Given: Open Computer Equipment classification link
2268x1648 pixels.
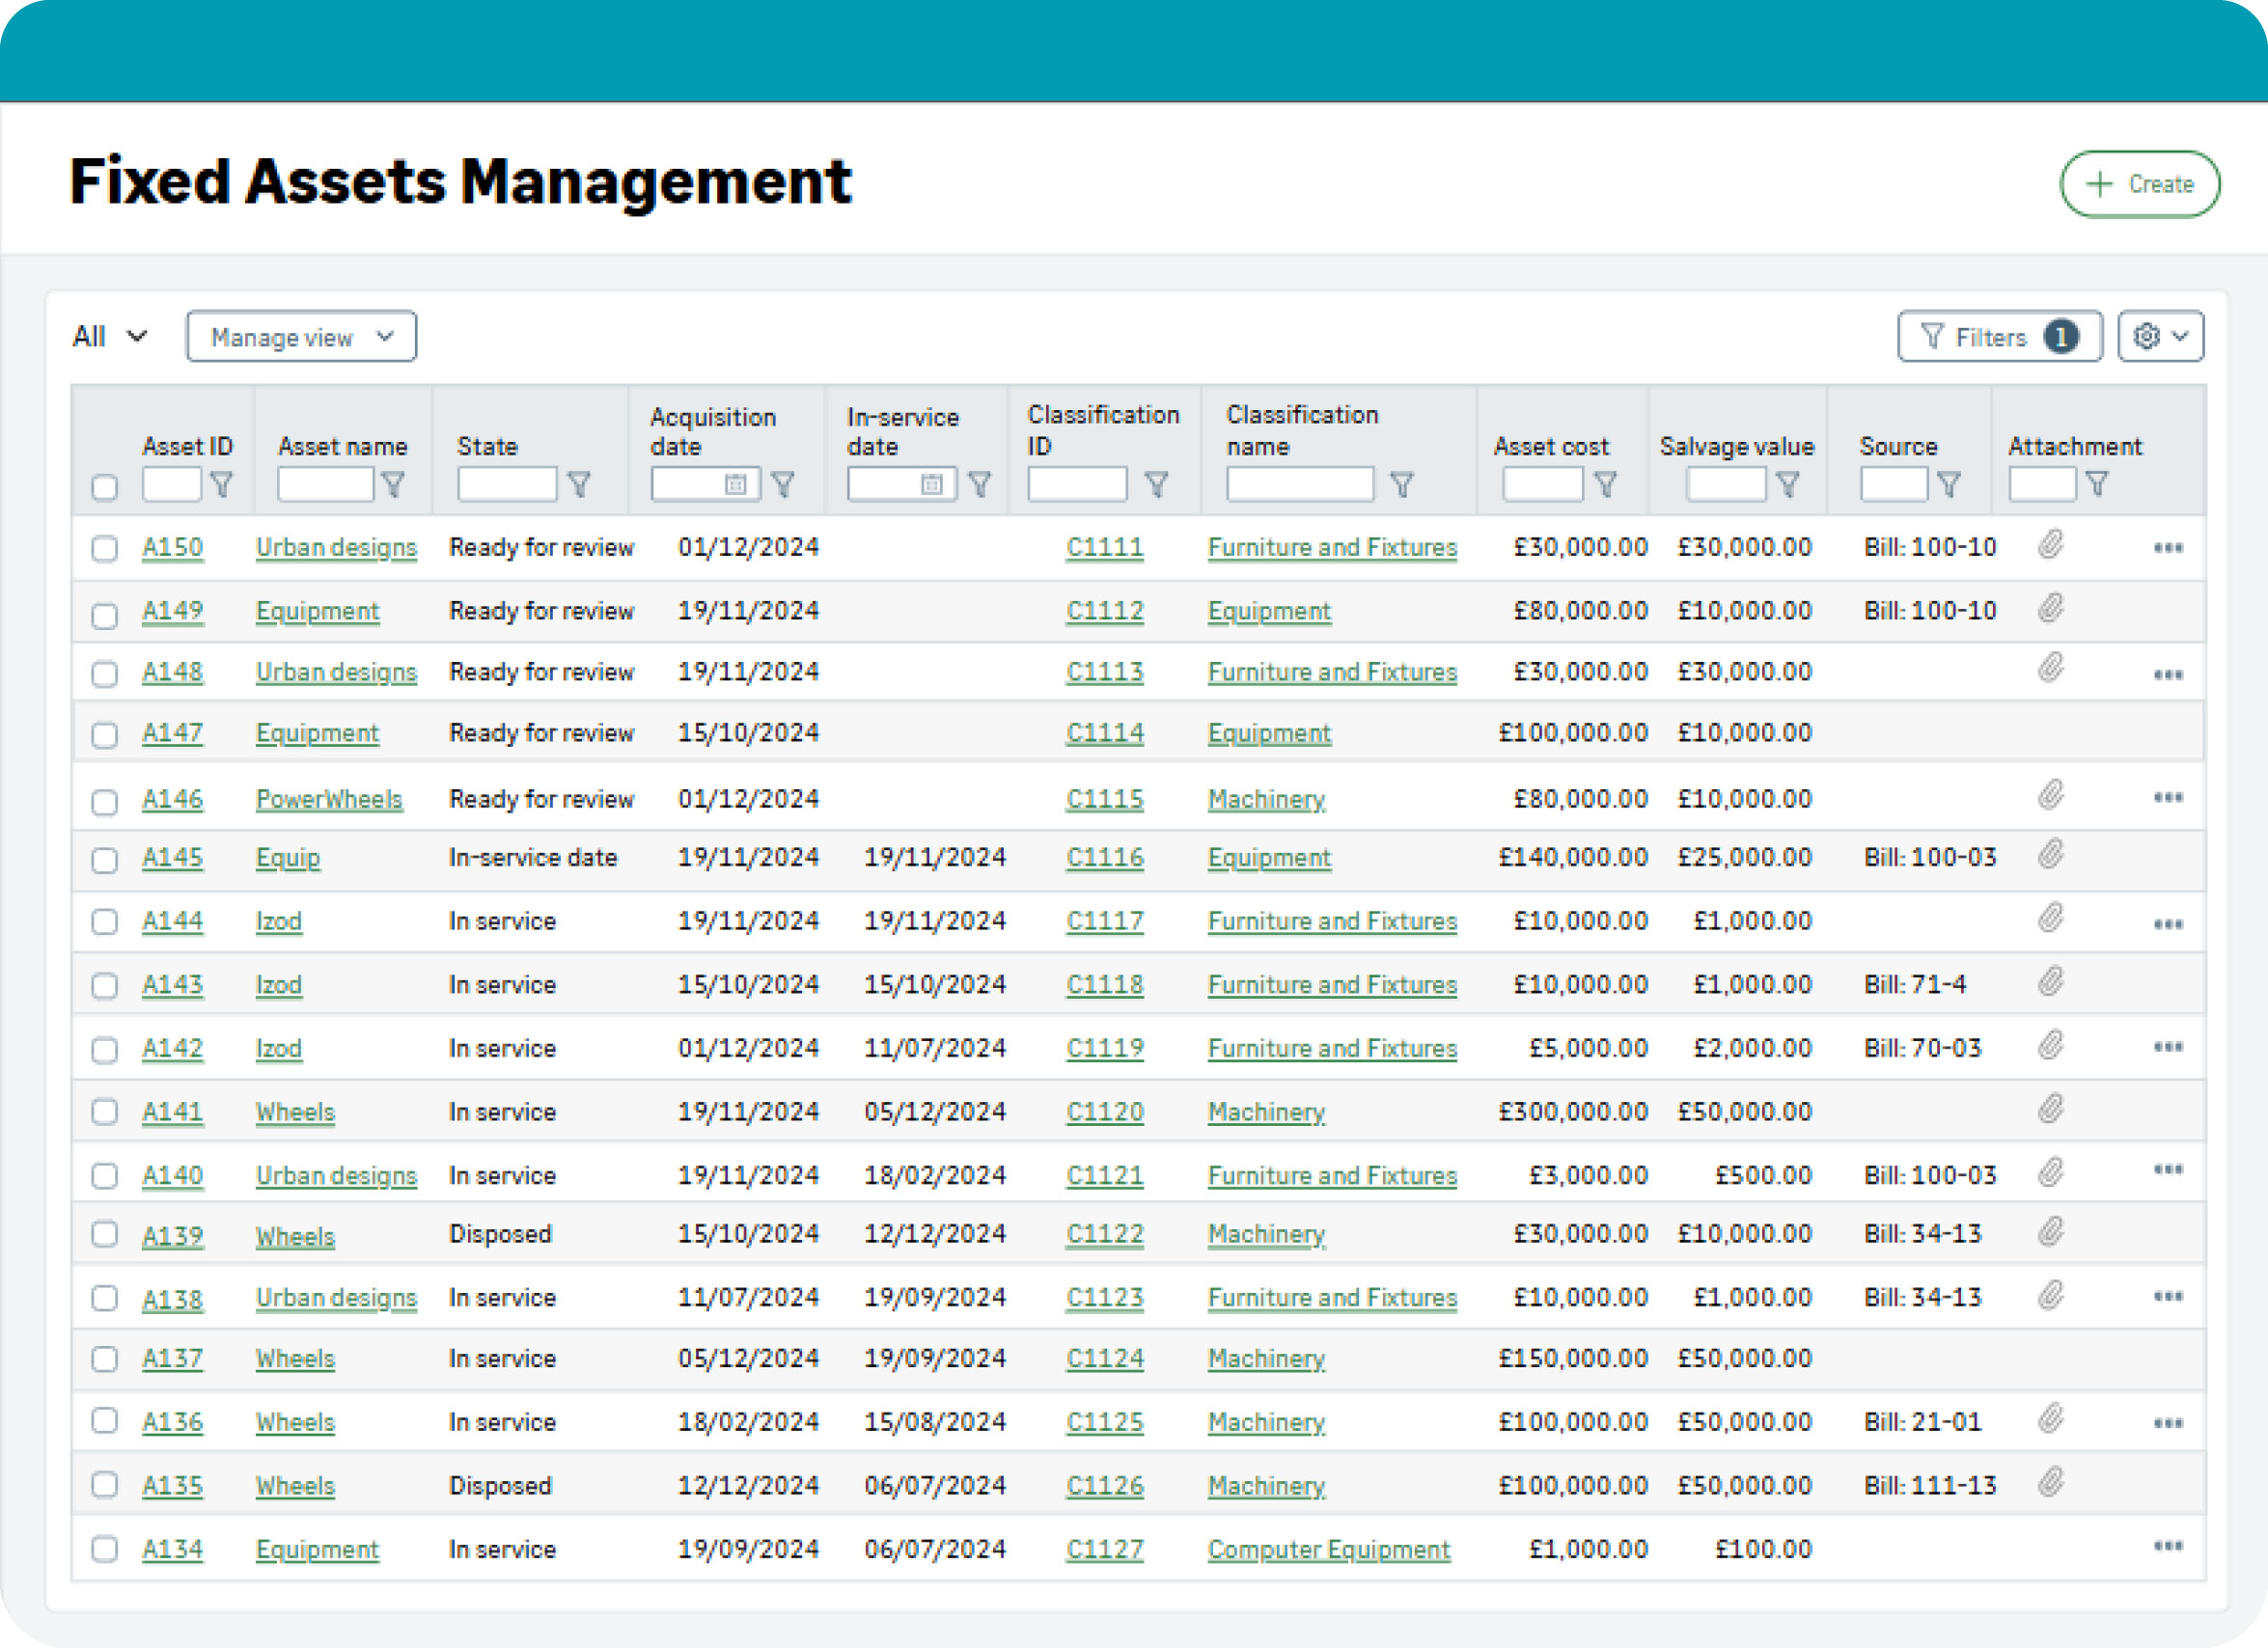Looking at the screenshot, I should 1328,1549.
